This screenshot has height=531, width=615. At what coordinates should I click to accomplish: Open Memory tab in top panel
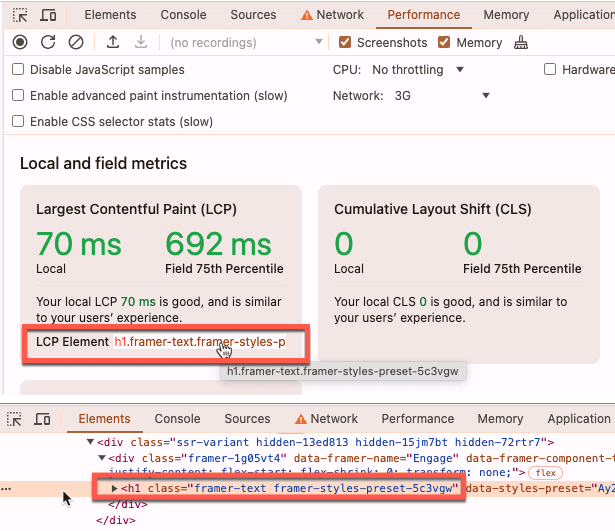(506, 15)
